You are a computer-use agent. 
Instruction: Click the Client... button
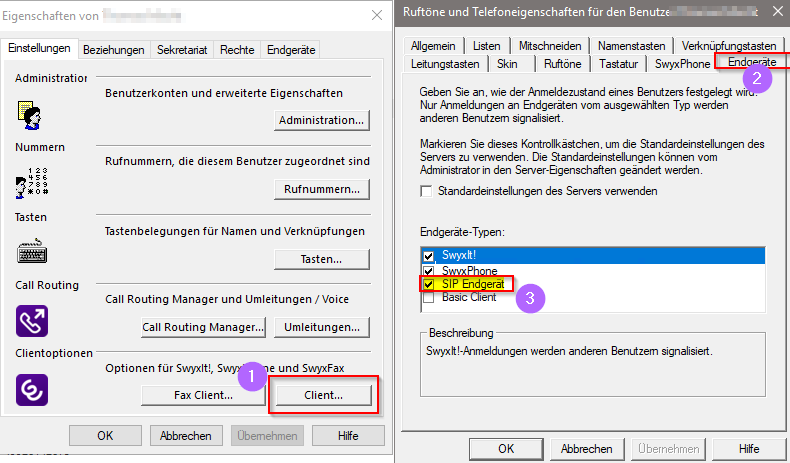point(324,395)
